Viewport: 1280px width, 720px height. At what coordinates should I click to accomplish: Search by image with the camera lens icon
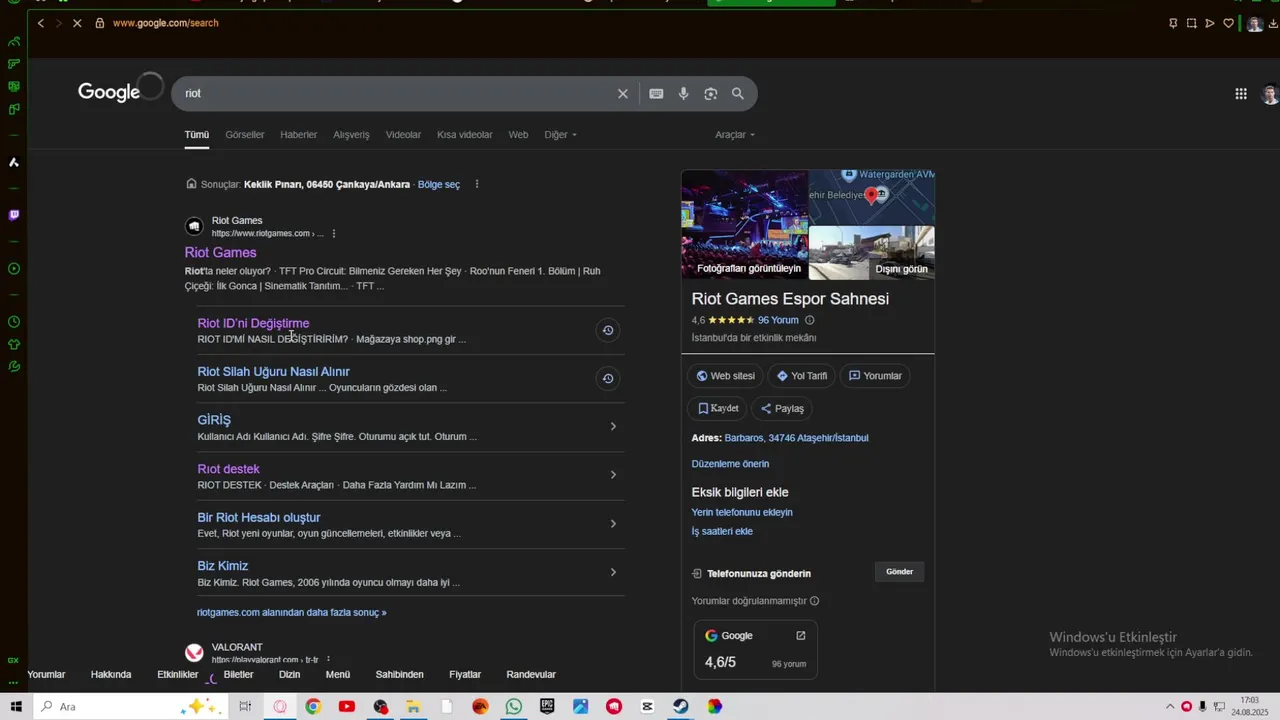[x=711, y=93]
